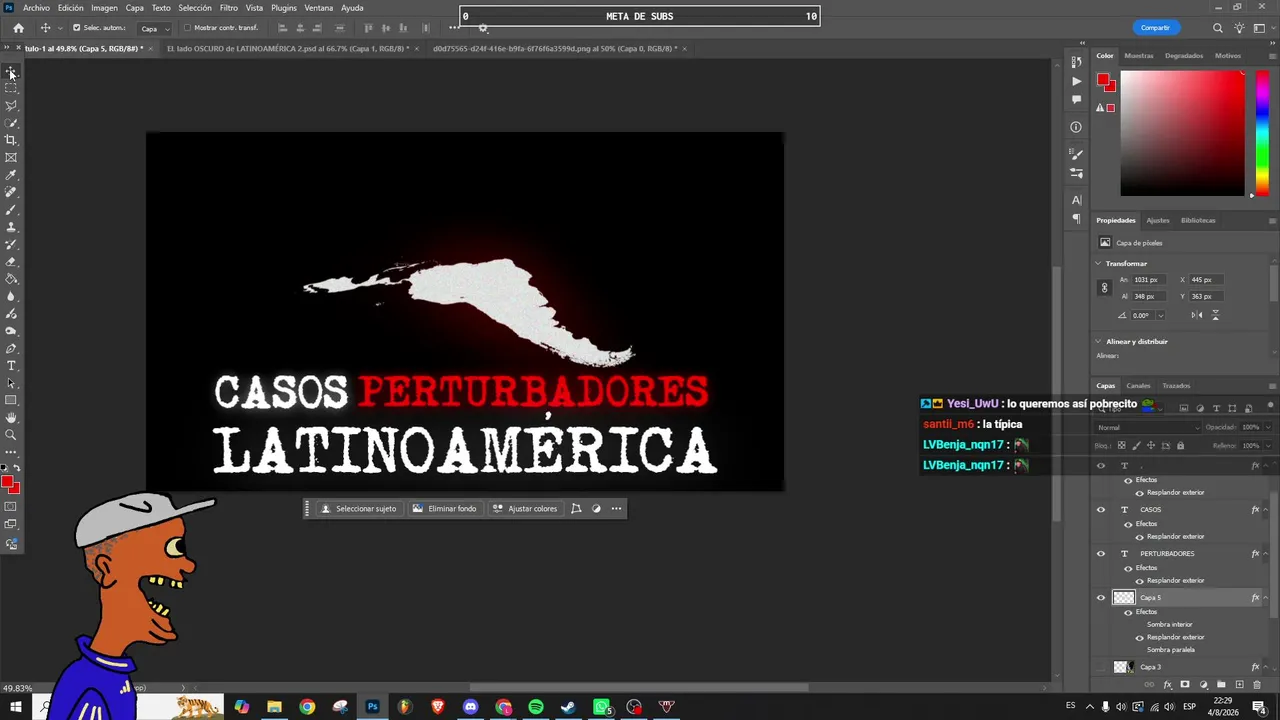Select the Path Selection arrow tool
The image size is (1280, 720).
(11, 383)
